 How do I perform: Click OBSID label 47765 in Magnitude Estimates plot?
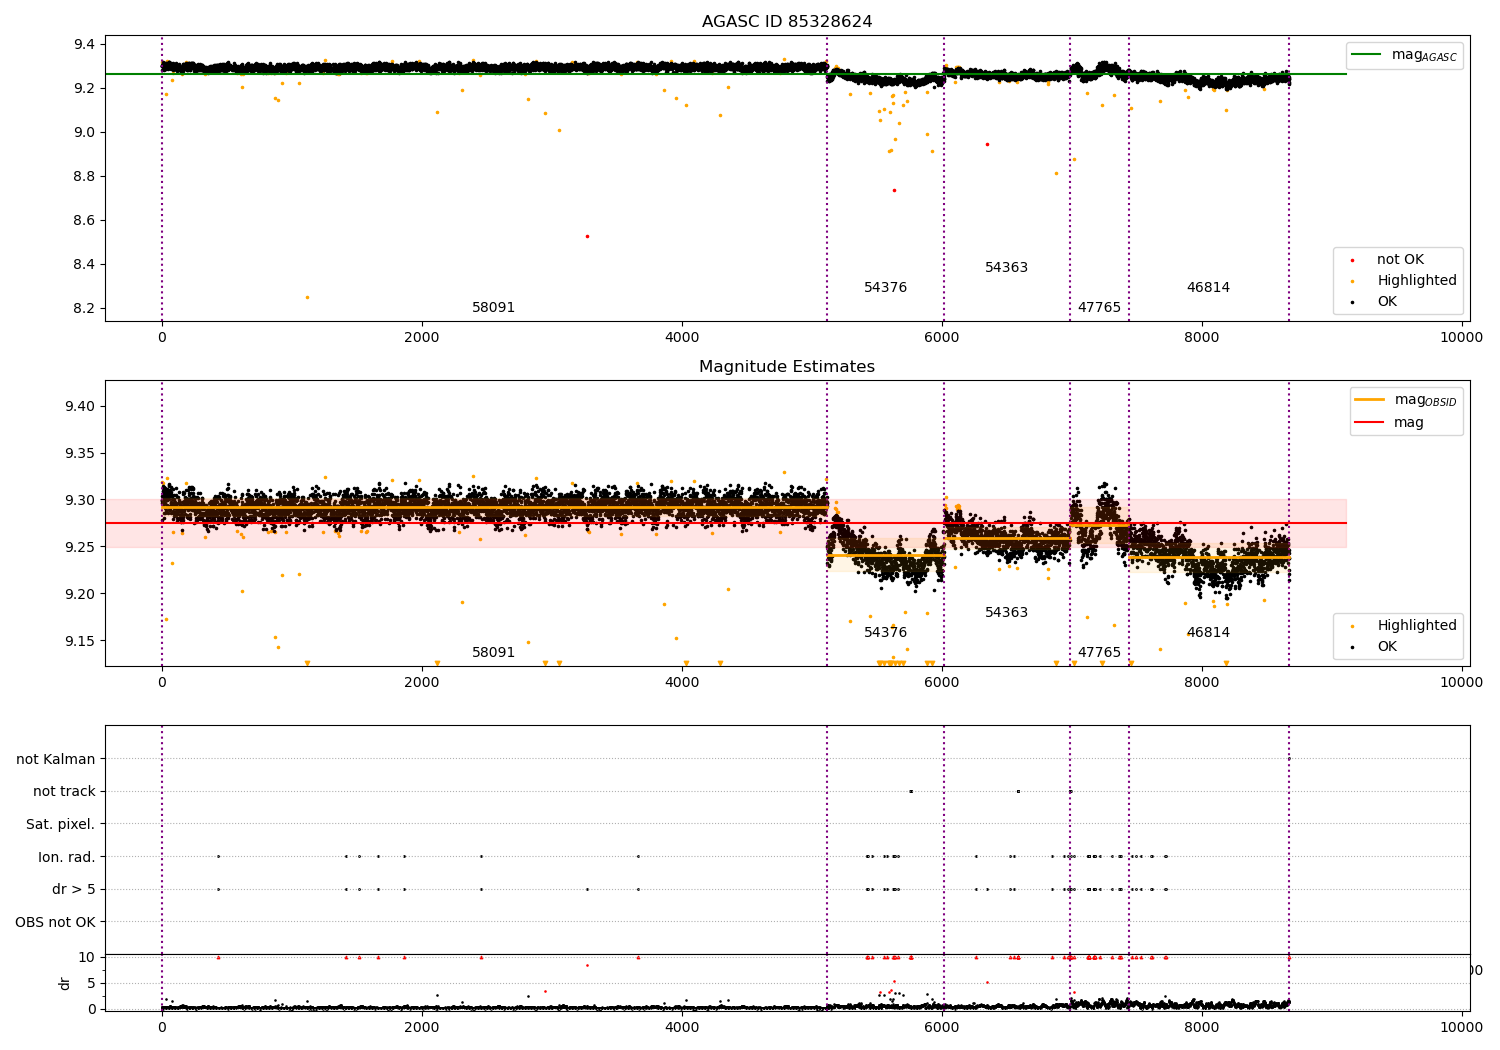click(x=1099, y=653)
